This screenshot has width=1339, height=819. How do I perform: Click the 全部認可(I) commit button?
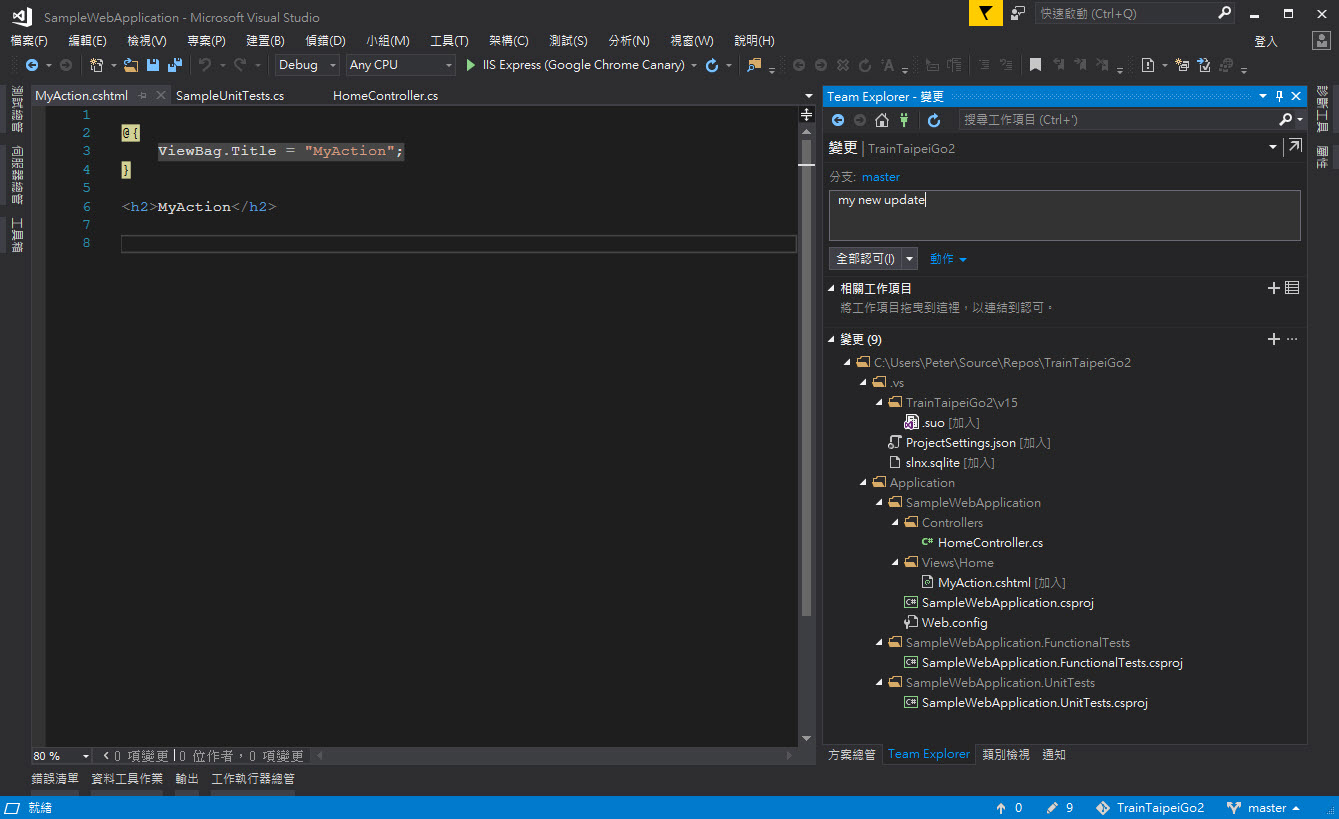click(x=866, y=259)
